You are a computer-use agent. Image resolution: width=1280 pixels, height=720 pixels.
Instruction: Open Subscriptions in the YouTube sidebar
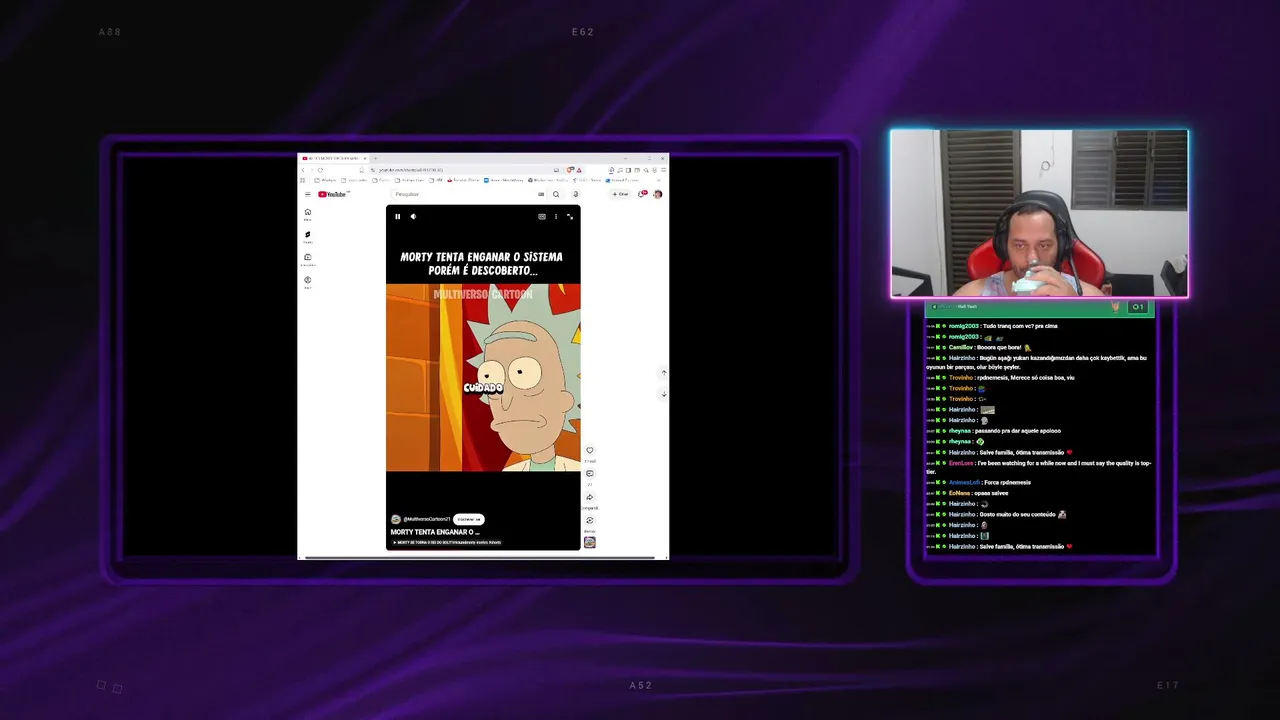click(308, 259)
